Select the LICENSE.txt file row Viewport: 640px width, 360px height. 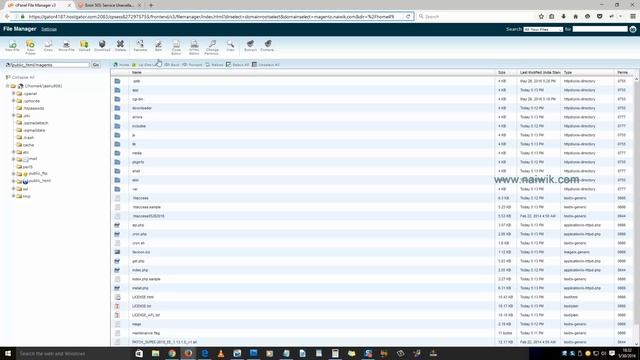[x=372, y=306]
